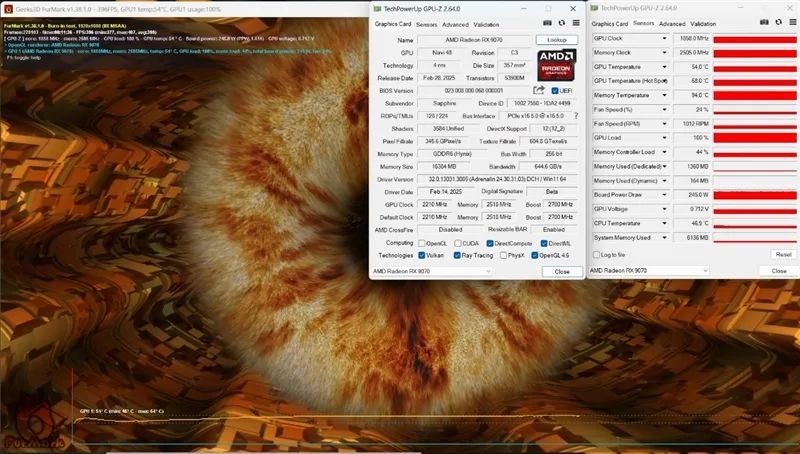Viewport: 800px width, 454px height.
Task: Open the hamburger menu in the Sensors GPU-Z window
Action: (x=793, y=22)
